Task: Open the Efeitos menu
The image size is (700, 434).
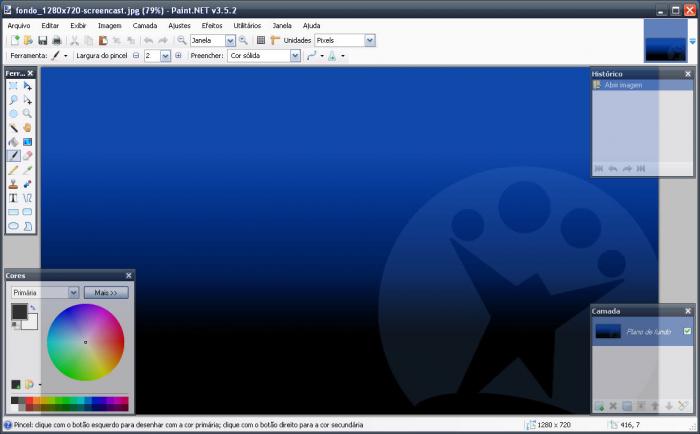Action: tap(212, 25)
